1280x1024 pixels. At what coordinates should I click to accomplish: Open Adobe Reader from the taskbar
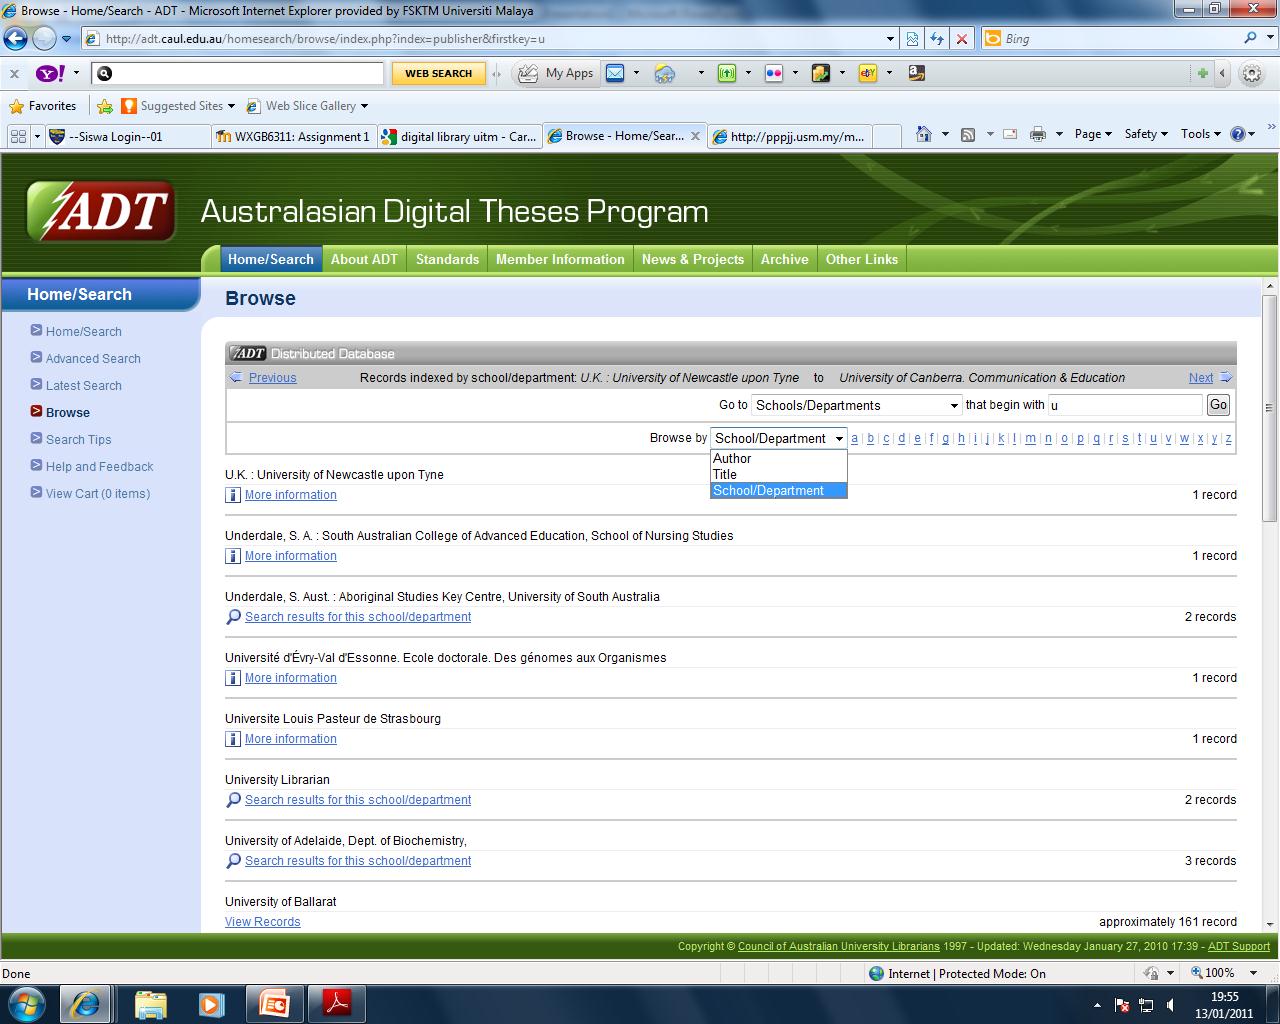(x=337, y=1003)
